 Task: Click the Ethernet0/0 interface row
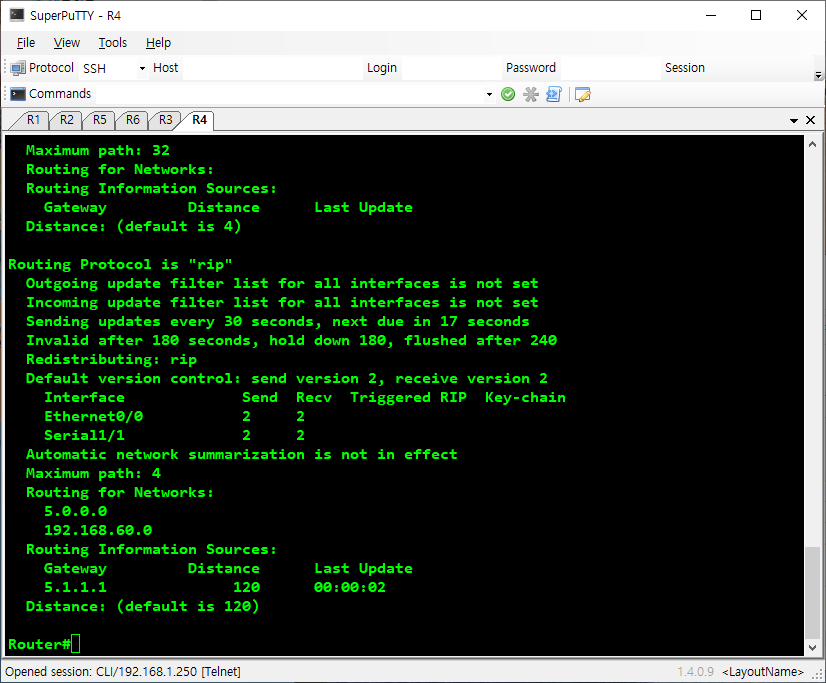(x=174, y=417)
